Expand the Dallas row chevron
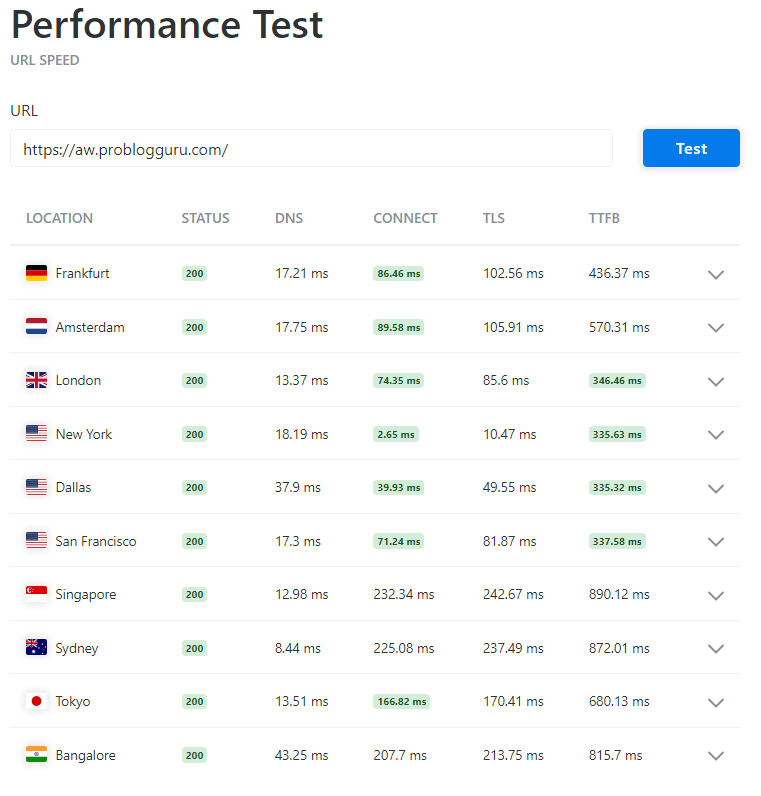The image size is (761, 796). (715, 488)
